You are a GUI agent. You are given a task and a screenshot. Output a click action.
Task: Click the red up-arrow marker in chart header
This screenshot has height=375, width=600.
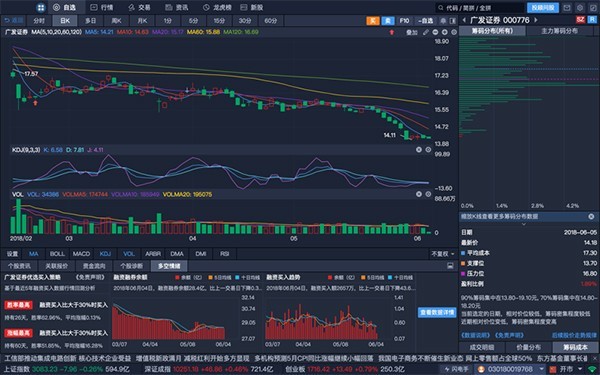tap(391, 32)
